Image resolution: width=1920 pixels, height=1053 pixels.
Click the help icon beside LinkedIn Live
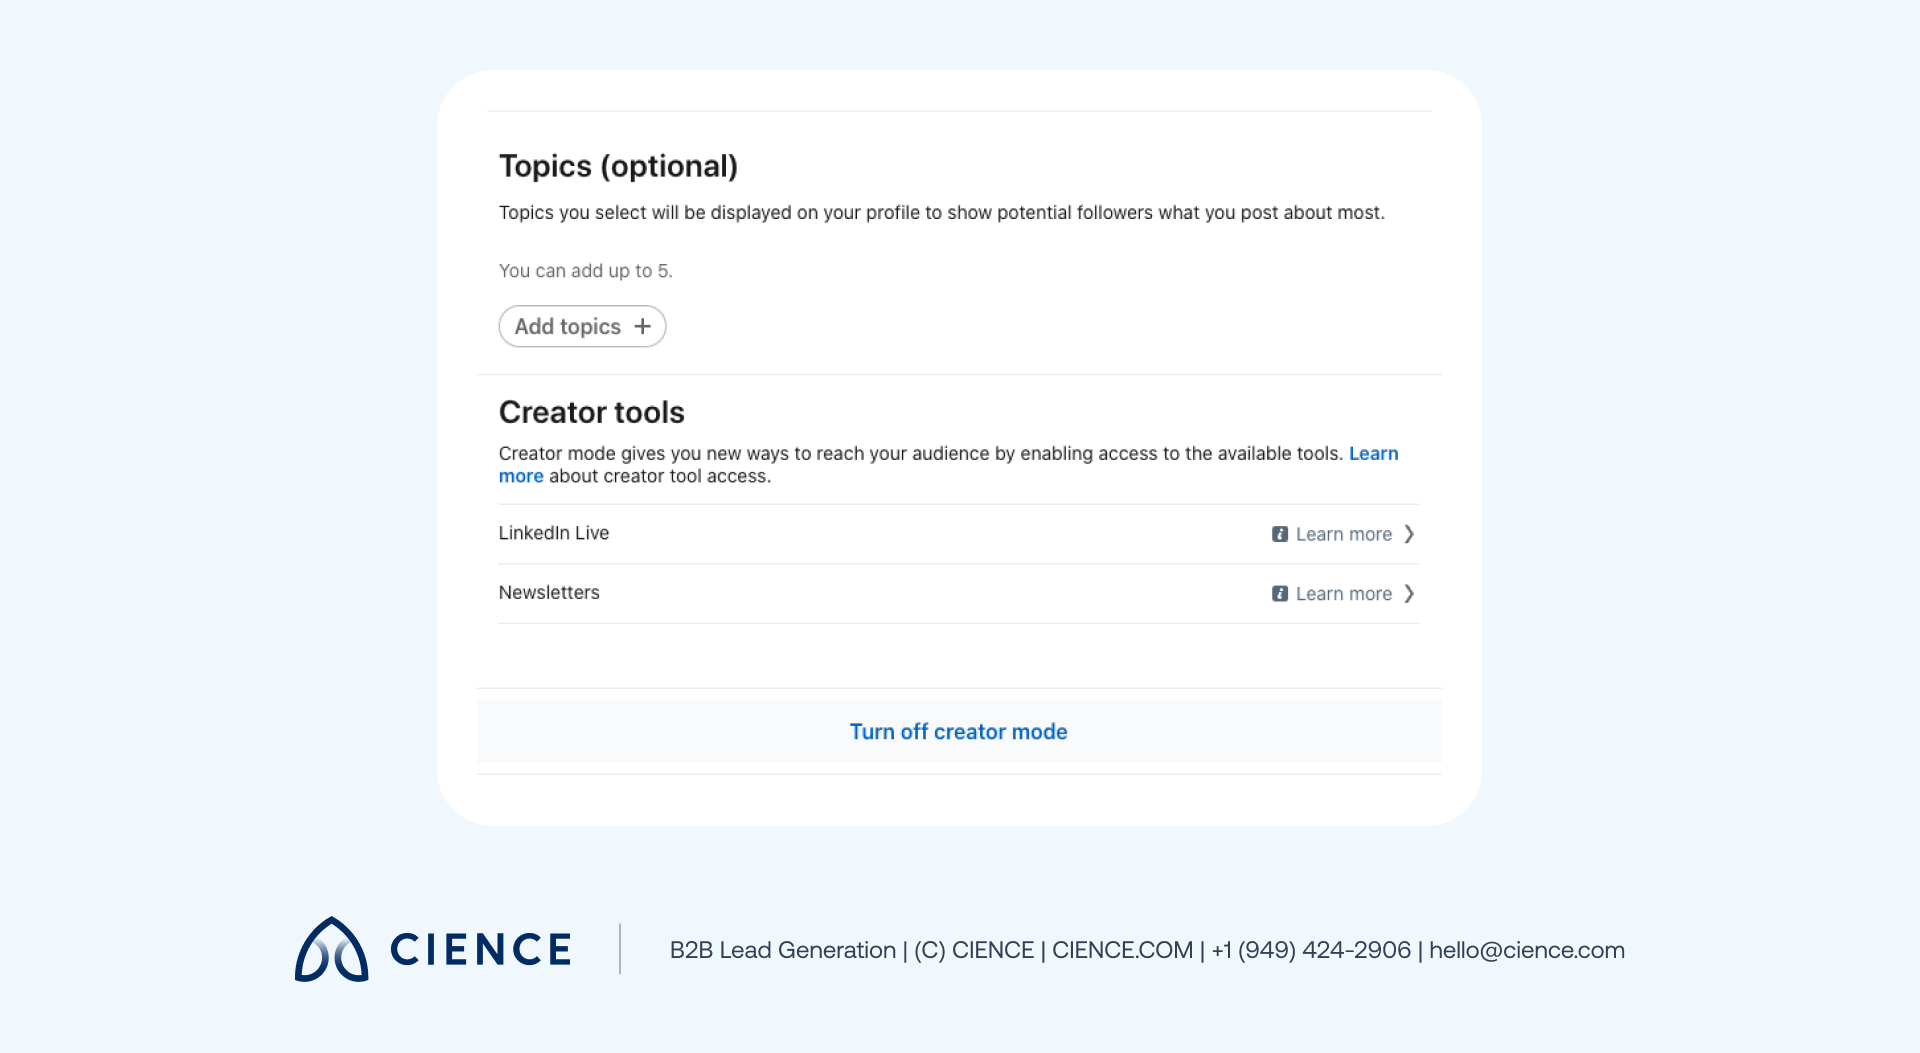pyautogui.click(x=1279, y=534)
